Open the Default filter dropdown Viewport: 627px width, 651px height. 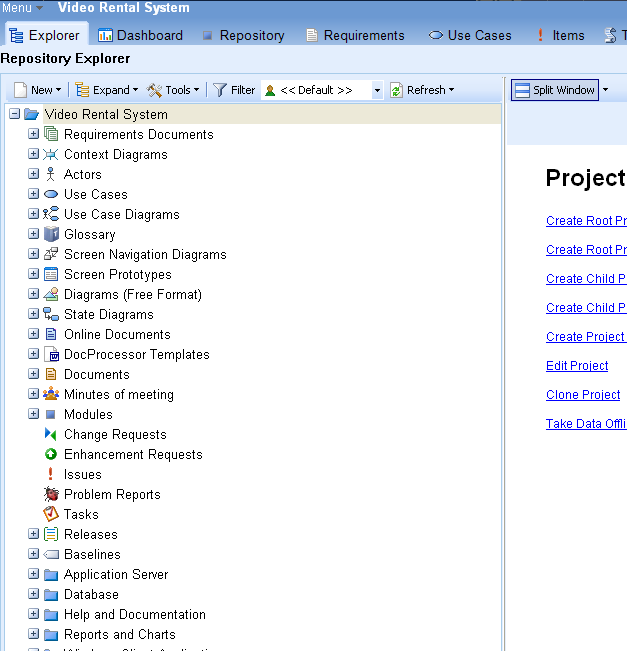pyautogui.click(x=377, y=90)
